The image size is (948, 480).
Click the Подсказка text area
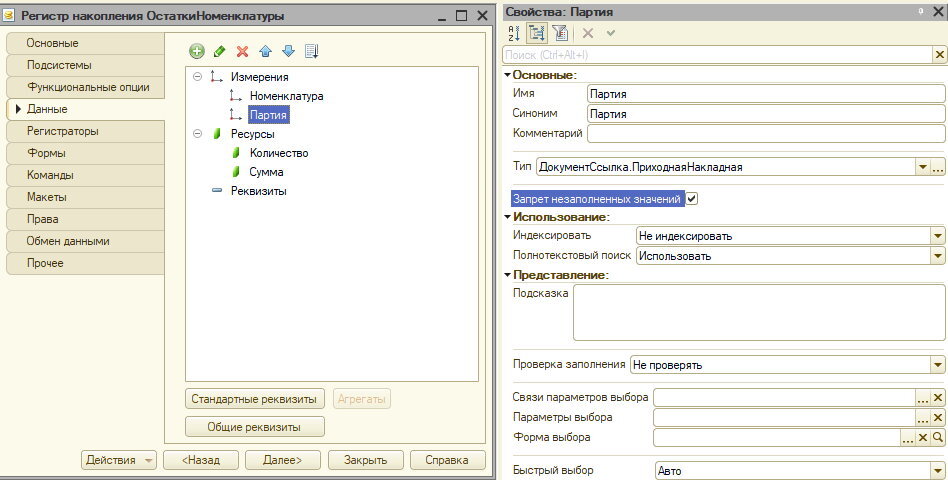tap(759, 313)
